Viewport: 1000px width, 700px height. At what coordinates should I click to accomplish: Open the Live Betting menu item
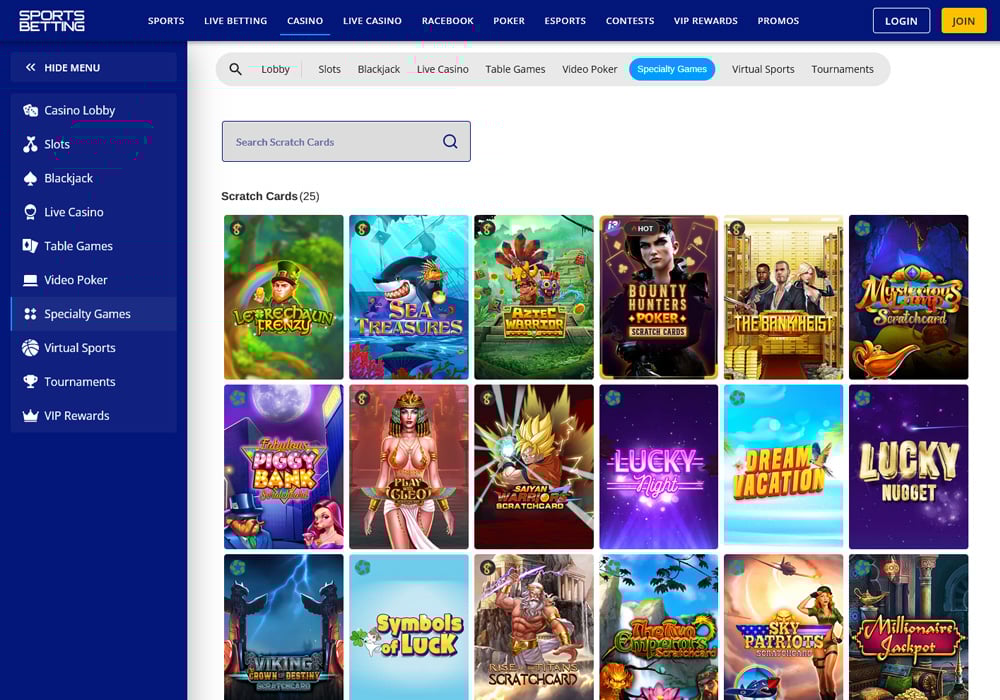235,21
